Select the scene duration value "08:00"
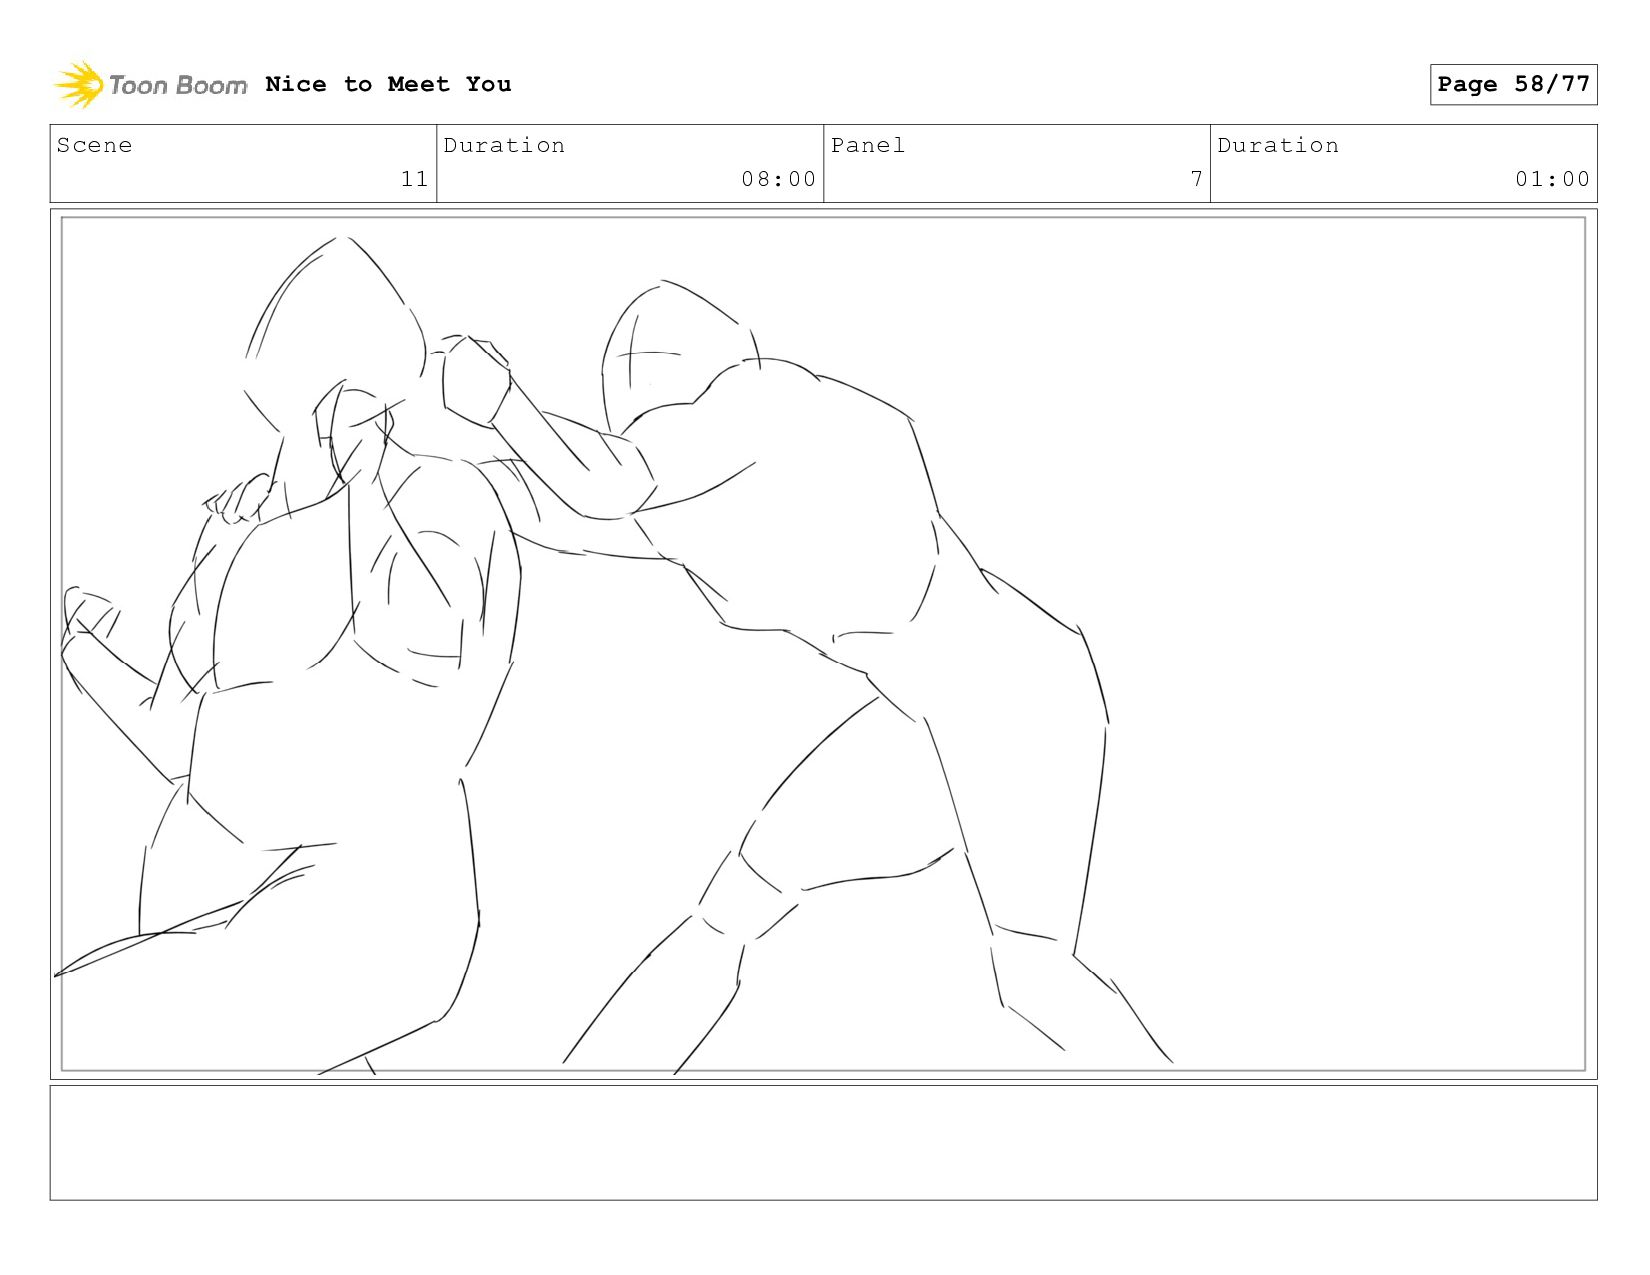Image resolution: width=1650 pixels, height=1275 pixels. point(778,179)
